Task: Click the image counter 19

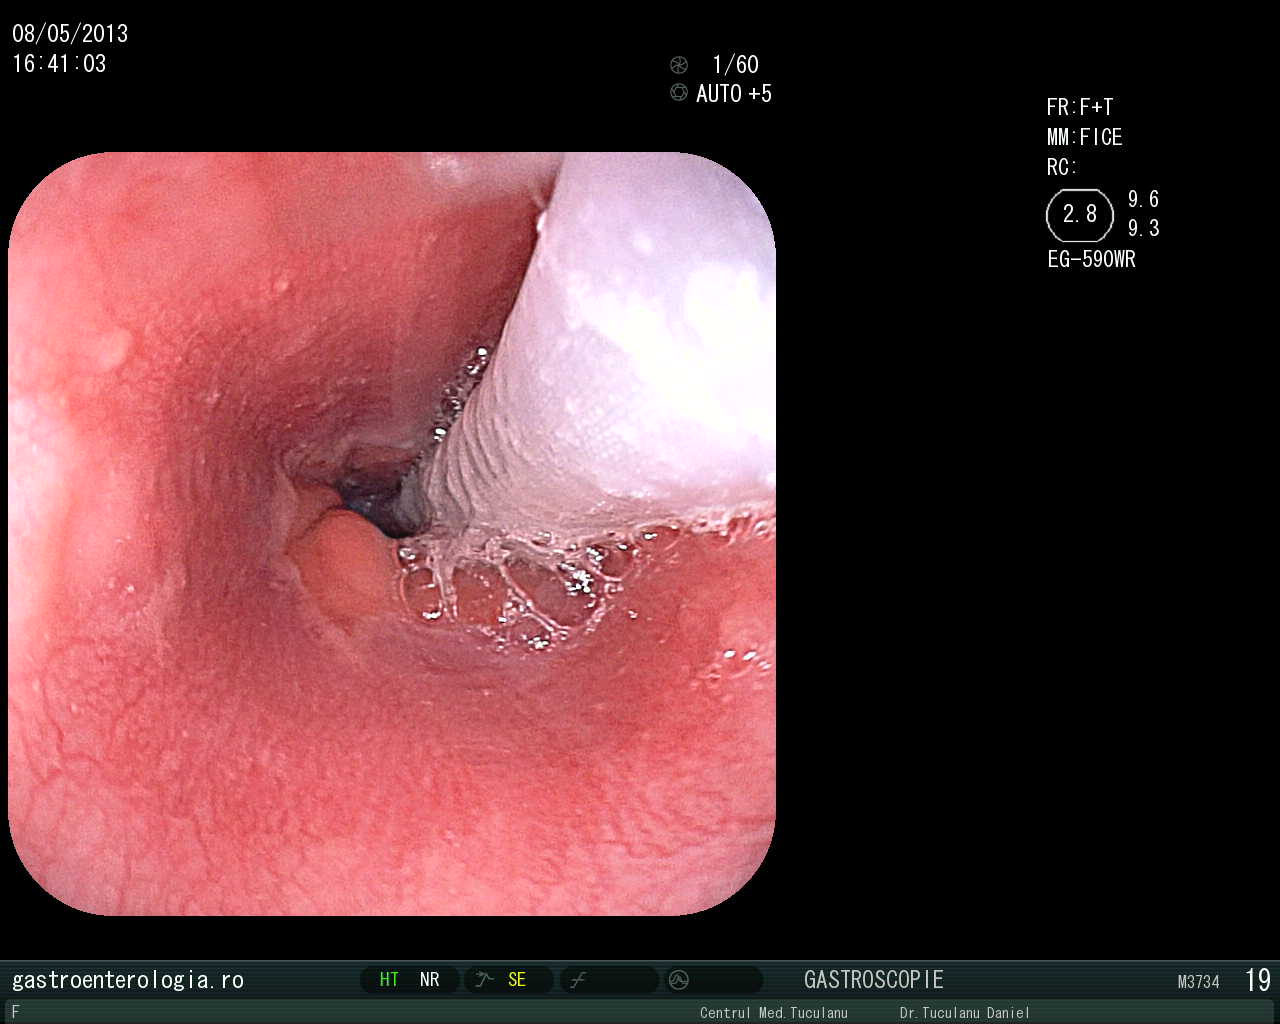Action: 1258,980
